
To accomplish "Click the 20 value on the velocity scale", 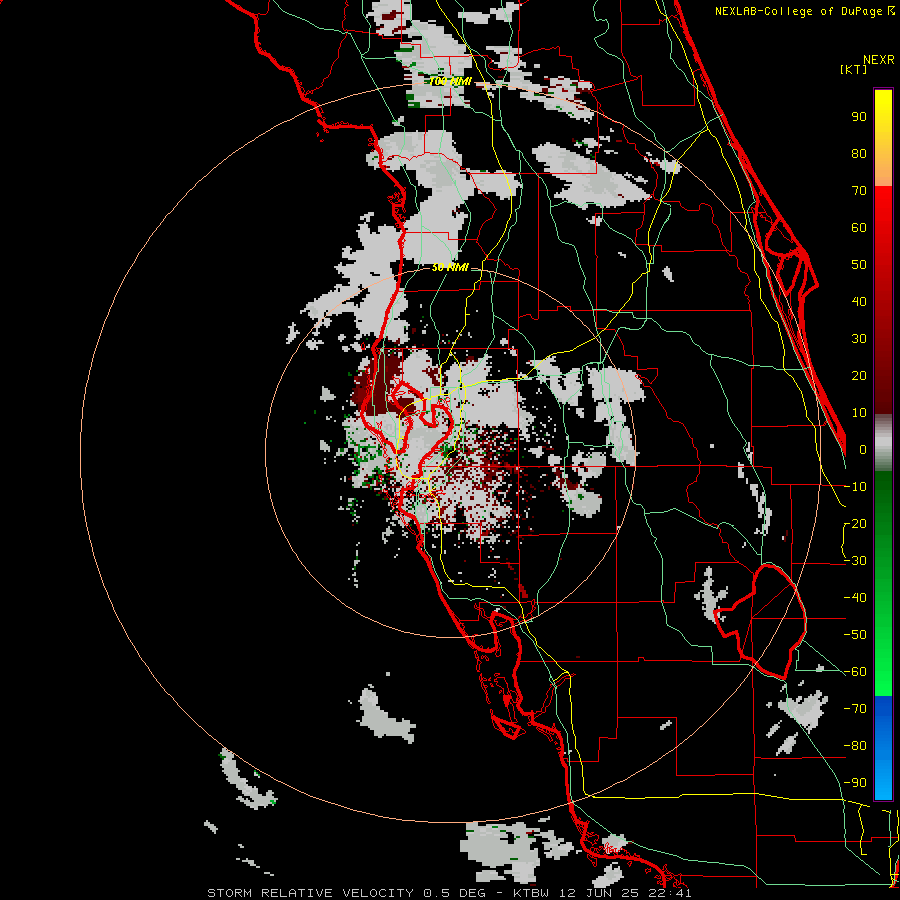I will click(x=859, y=376).
